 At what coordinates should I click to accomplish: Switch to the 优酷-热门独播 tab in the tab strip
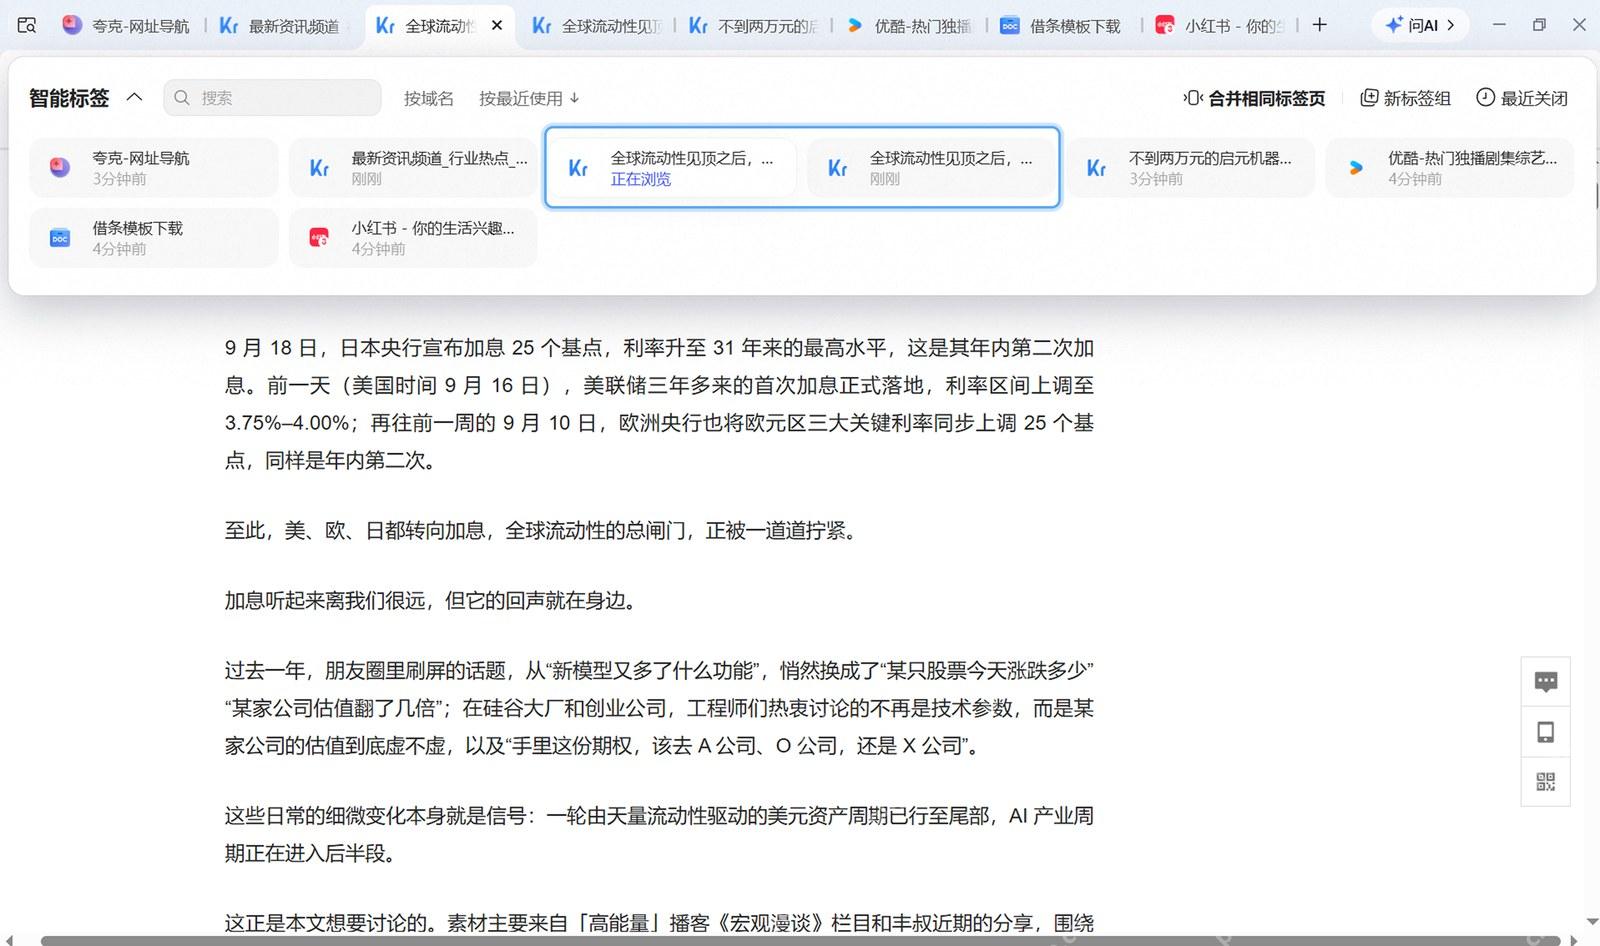click(911, 25)
